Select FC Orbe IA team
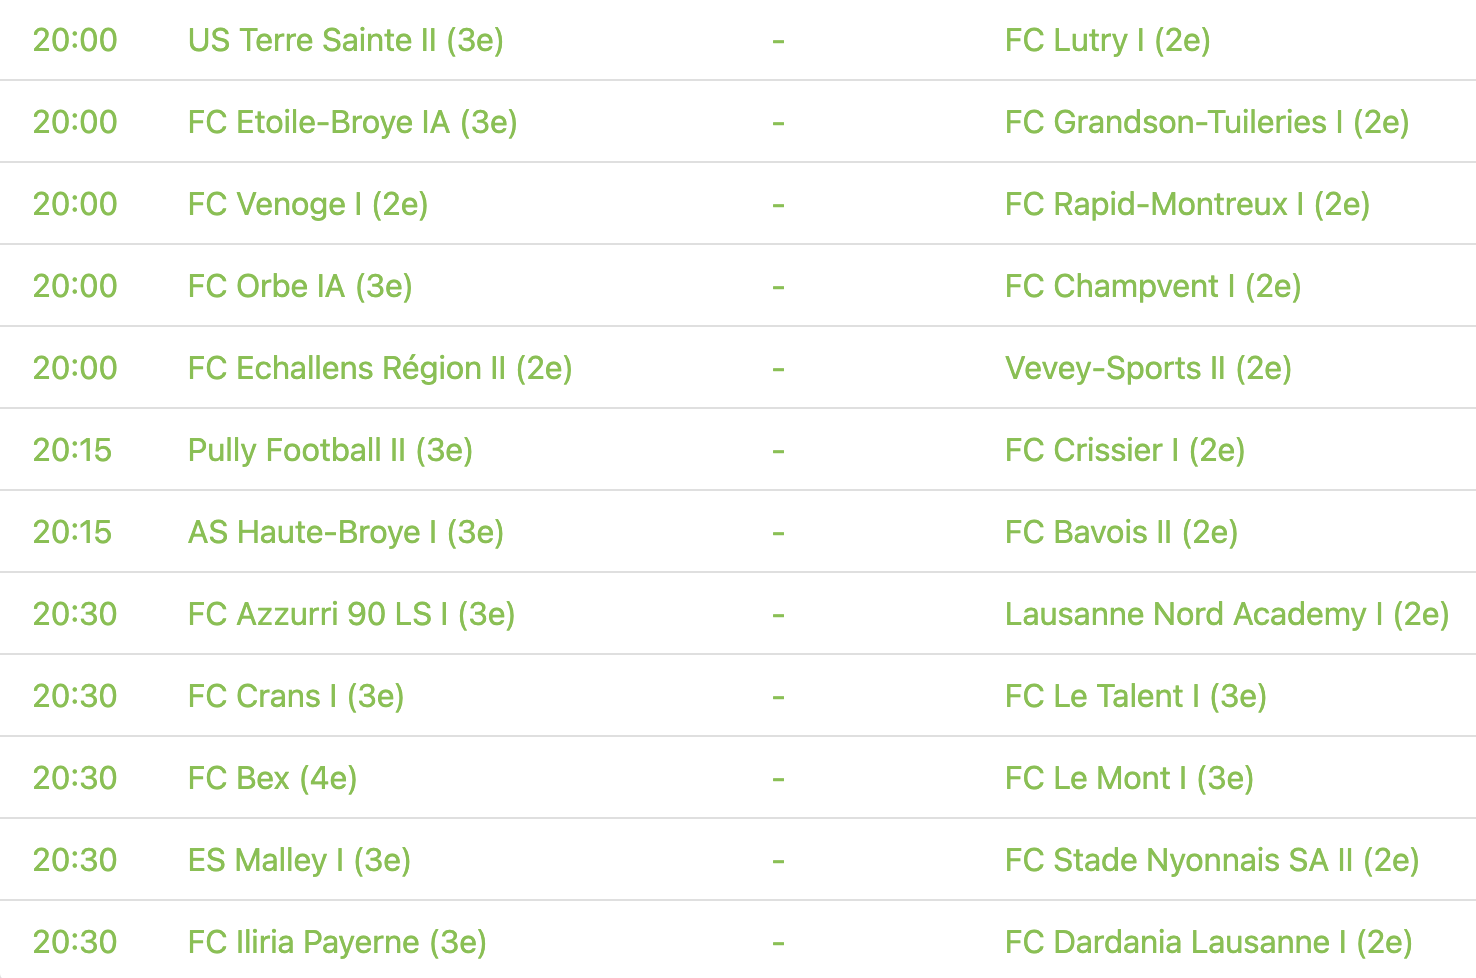The height and width of the screenshot is (978, 1476). point(300,286)
